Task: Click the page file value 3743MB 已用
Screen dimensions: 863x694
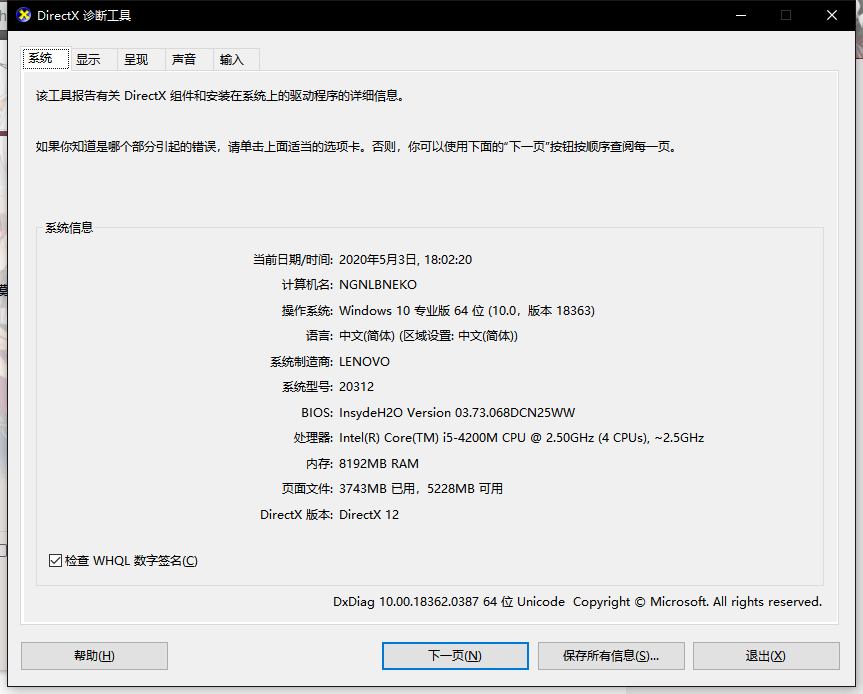Action: [x=421, y=489]
